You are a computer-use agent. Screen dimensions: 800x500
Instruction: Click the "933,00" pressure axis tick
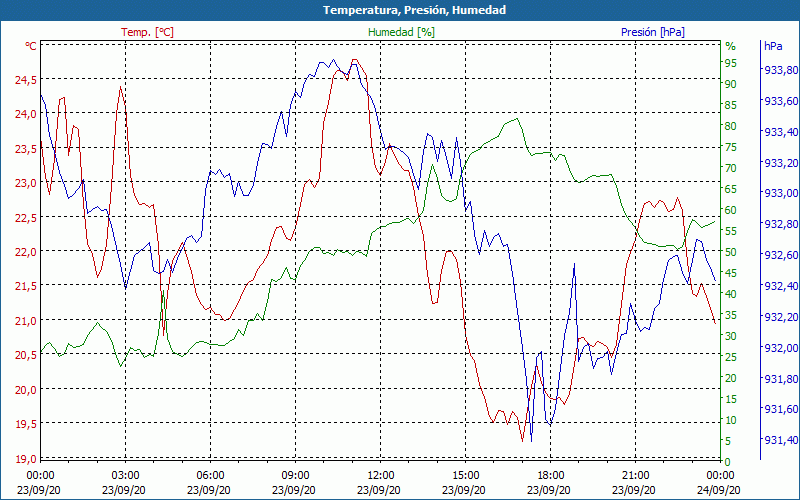click(x=781, y=193)
